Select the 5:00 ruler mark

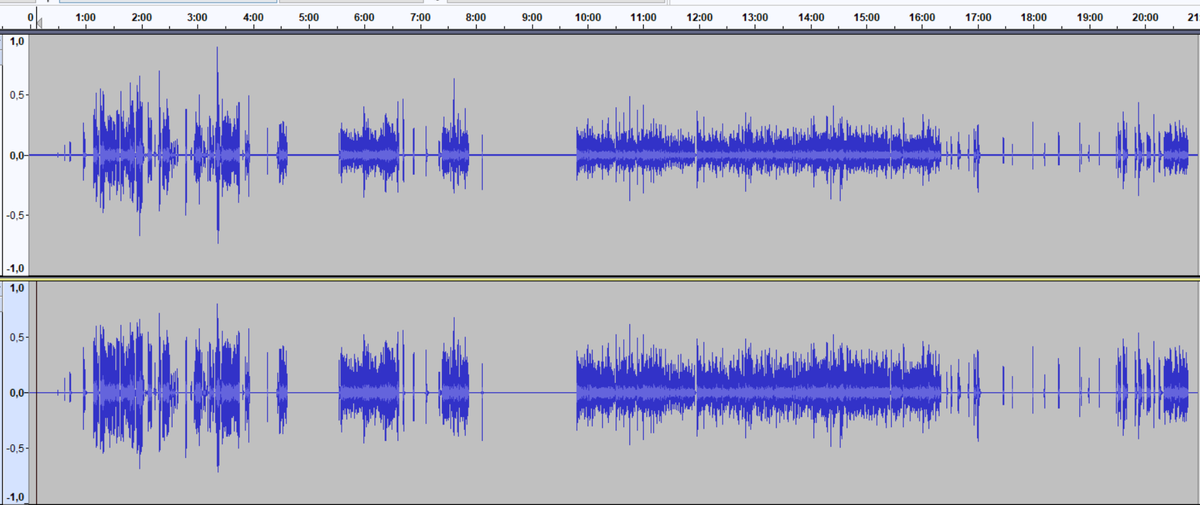(309, 18)
